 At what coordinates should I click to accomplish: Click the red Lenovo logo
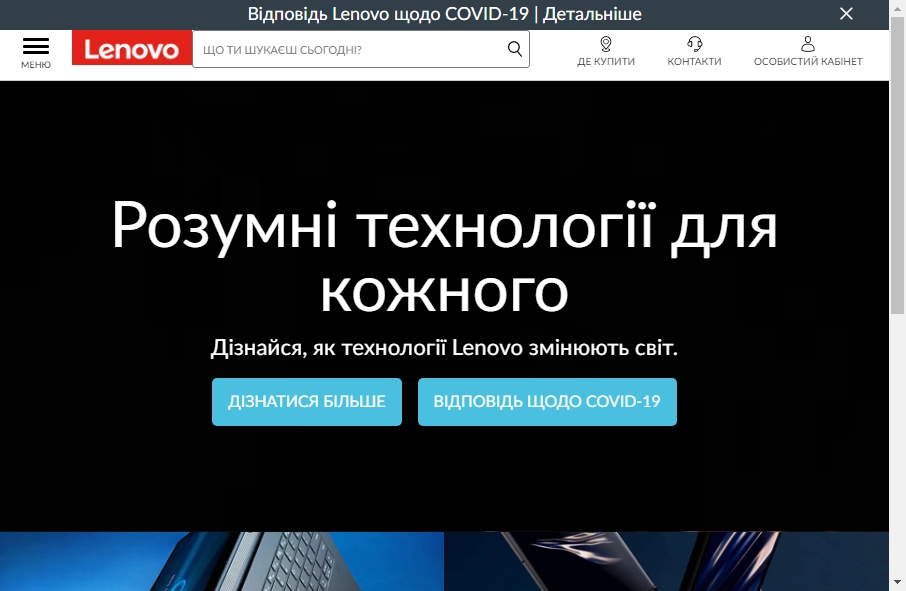click(131, 48)
